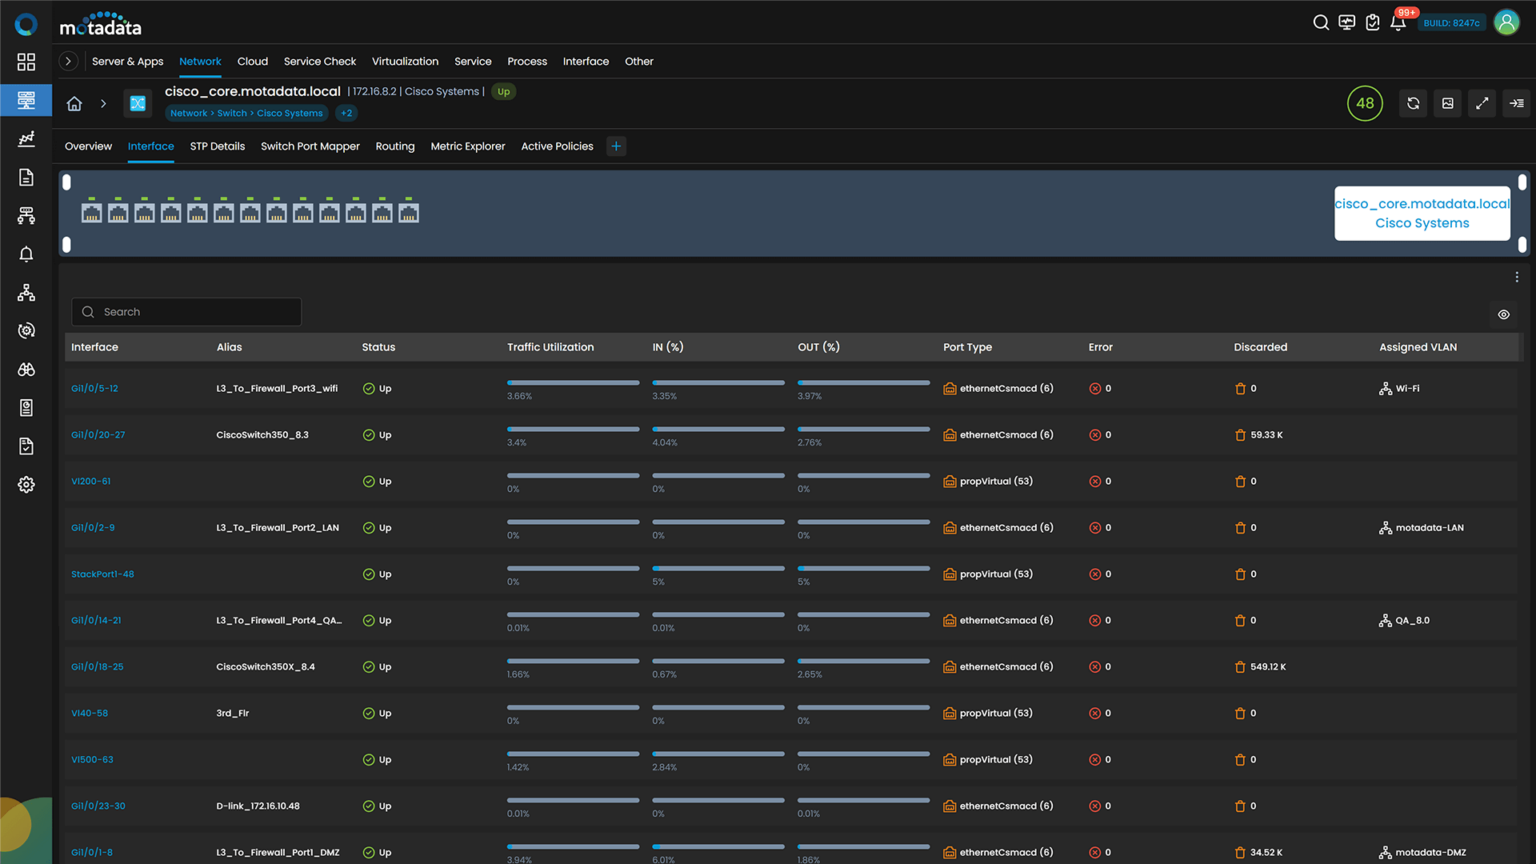Open the clipboard tasks icon in header
Screen dimensions: 1536x864
[1372, 22]
